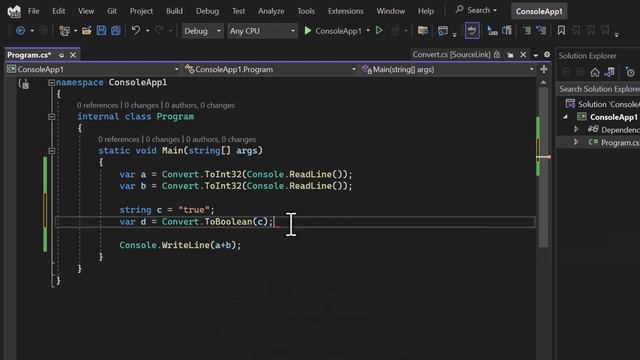
Task: Toggle a bookmark with the bookmark icon
Action: tap(561, 31)
